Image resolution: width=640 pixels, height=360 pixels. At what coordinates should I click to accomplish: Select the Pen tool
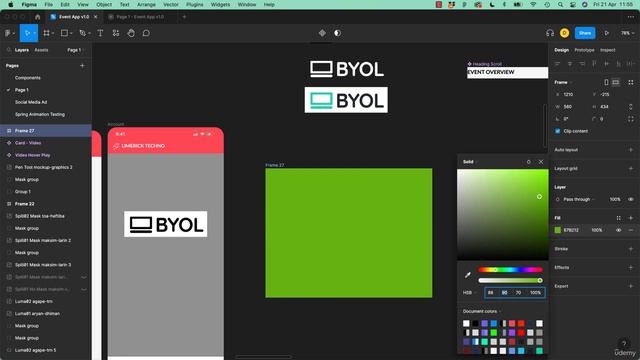(82, 33)
